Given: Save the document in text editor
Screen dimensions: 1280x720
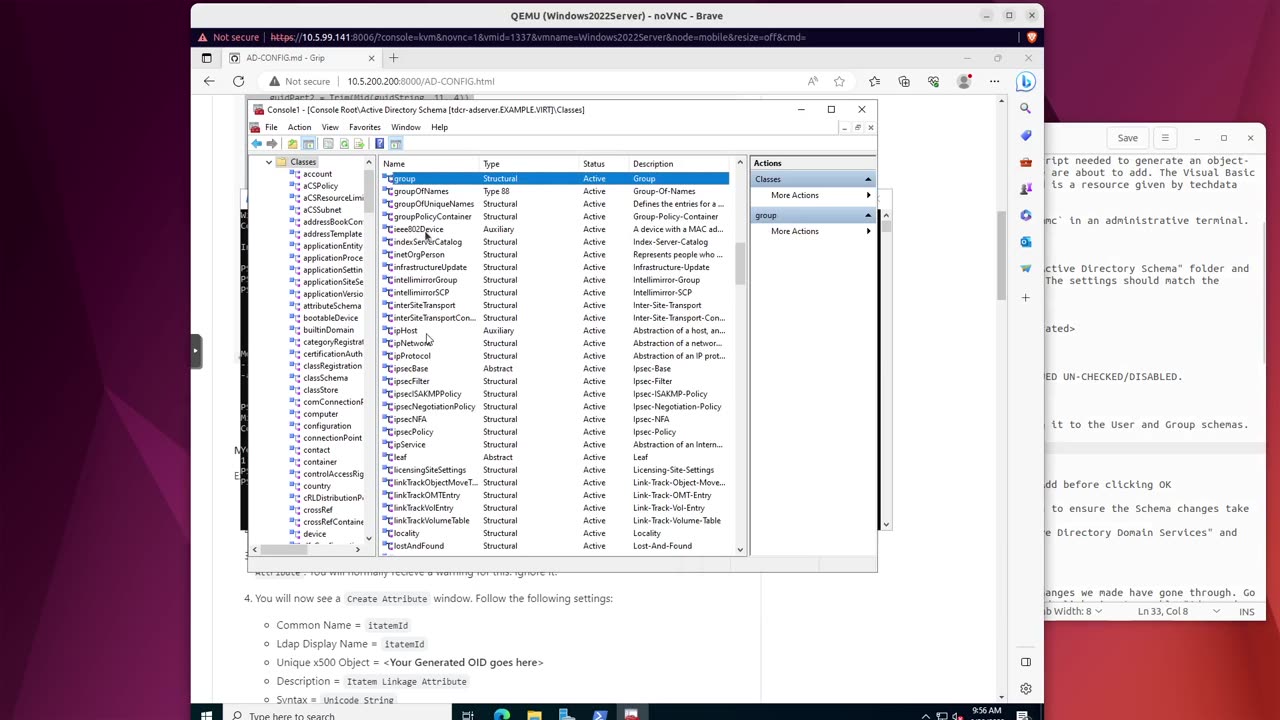Looking at the screenshot, I should pyautogui.click(x=1127, y=138).
